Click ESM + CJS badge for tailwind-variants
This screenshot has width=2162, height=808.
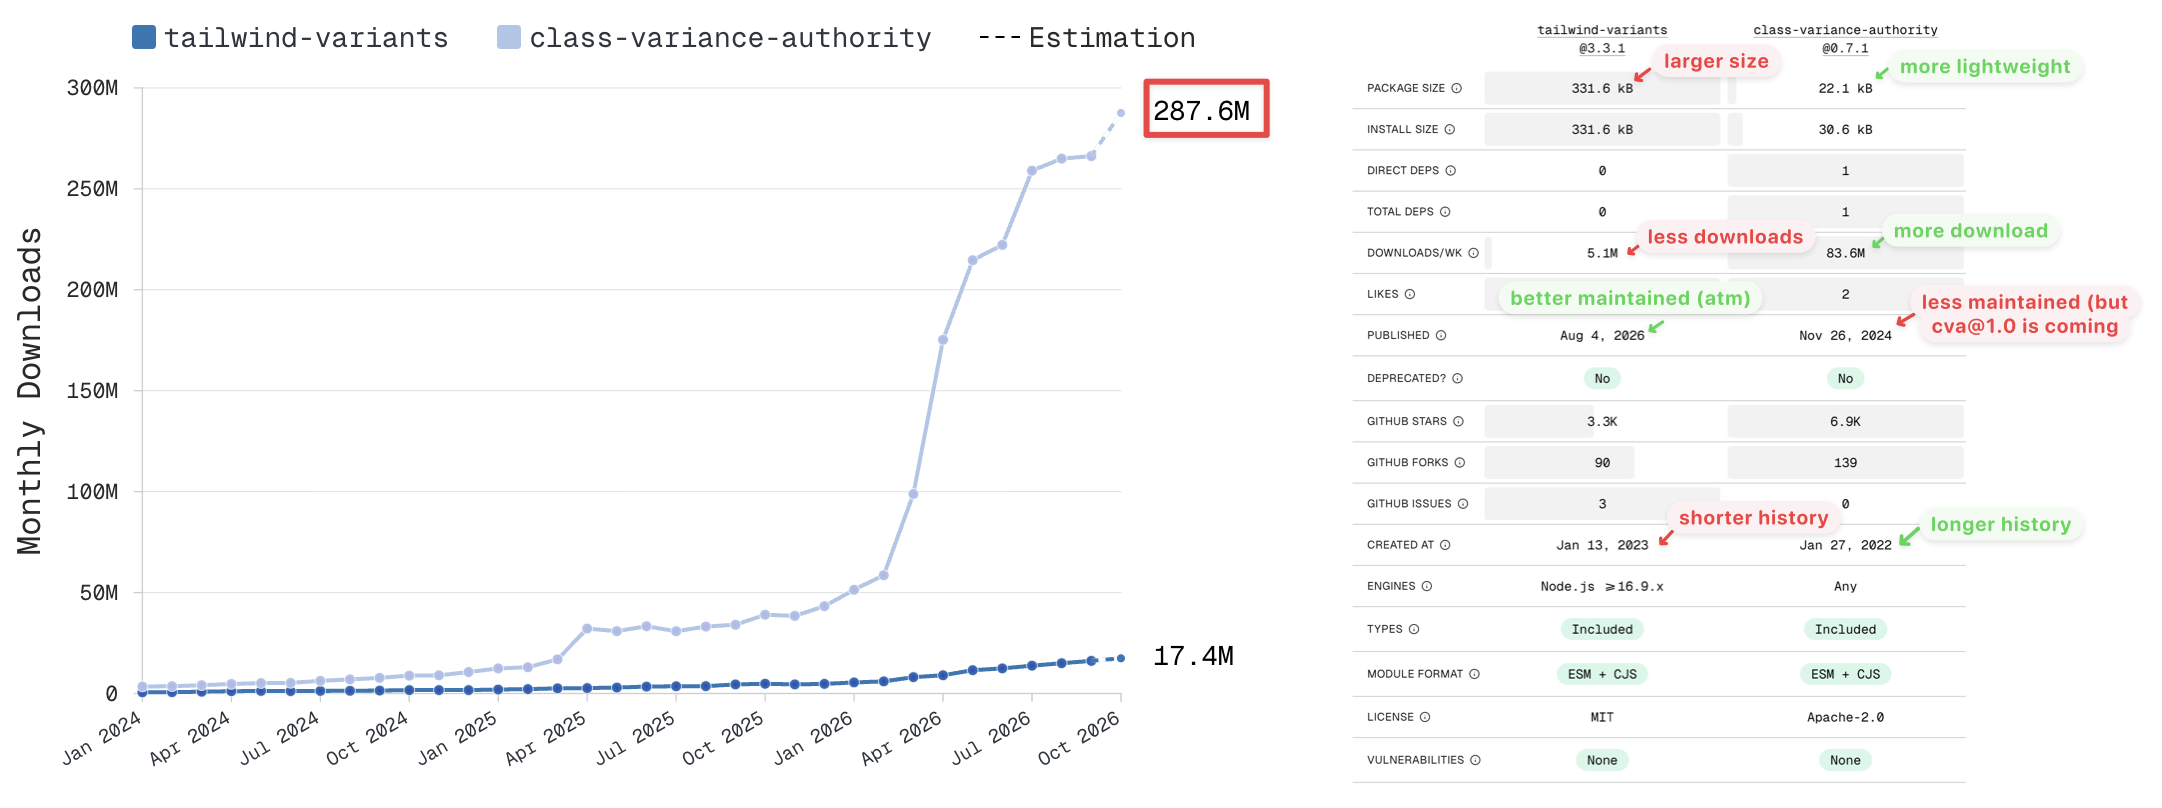coord(1602,674)
